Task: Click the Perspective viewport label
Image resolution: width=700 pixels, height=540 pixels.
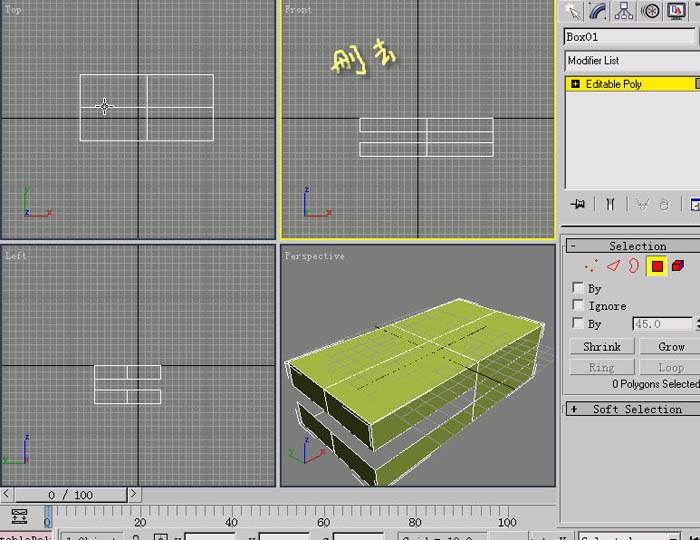Action: pyautogui.click(x=315, y=256)
